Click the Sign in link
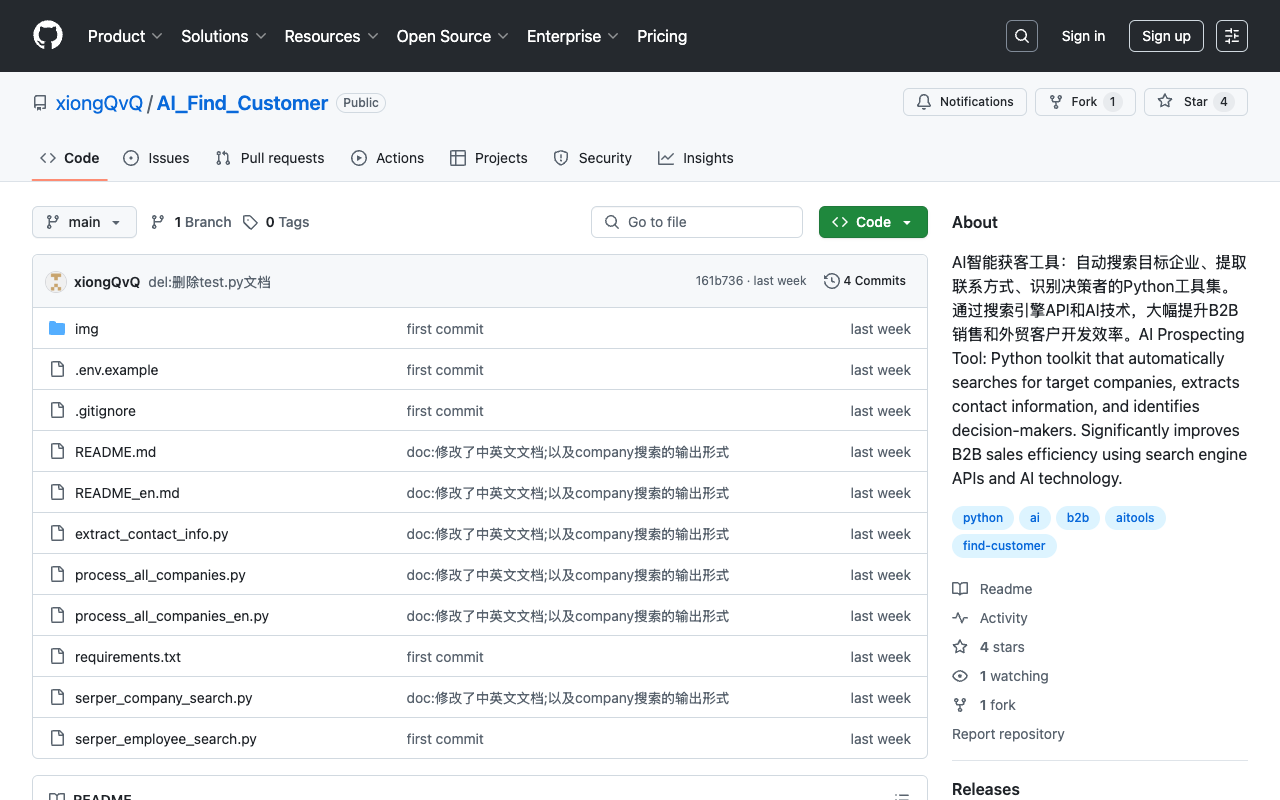Screen dimensions: 1280x800 tap(1083, 36)
